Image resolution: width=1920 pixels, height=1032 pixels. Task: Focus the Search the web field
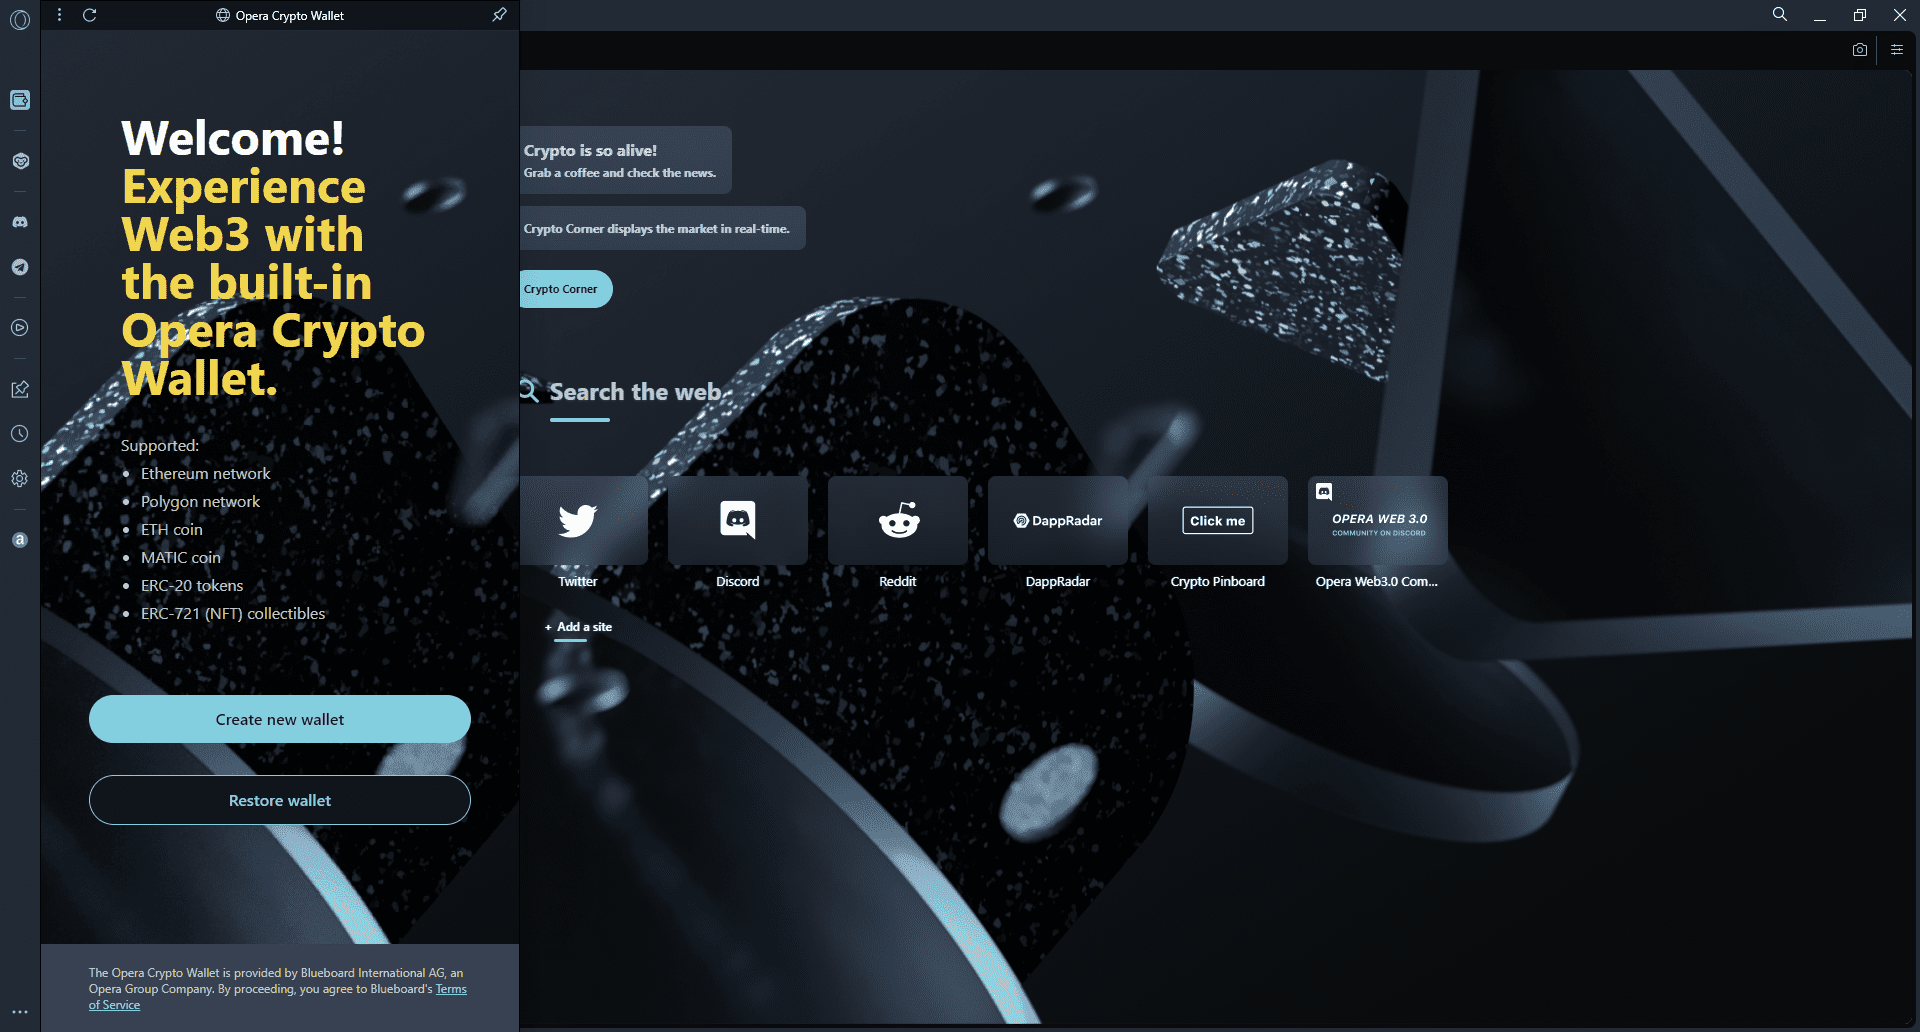point(636,392)
